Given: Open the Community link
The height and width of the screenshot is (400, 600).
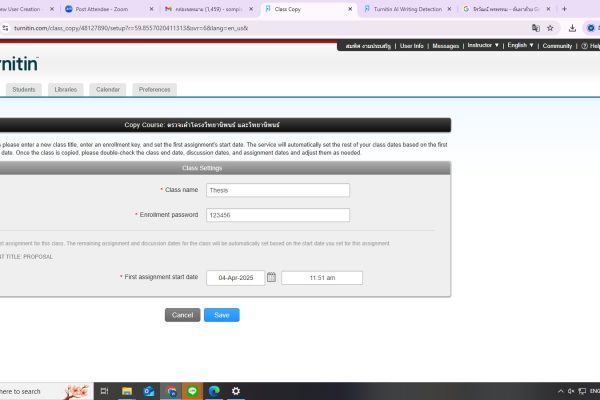Looking at the screenshot, I should (557, 46).
